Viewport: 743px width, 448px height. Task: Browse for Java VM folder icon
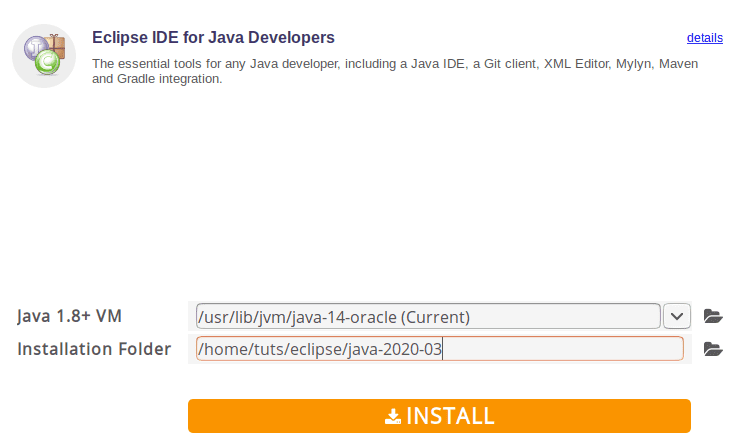click(x=713, y=316)
